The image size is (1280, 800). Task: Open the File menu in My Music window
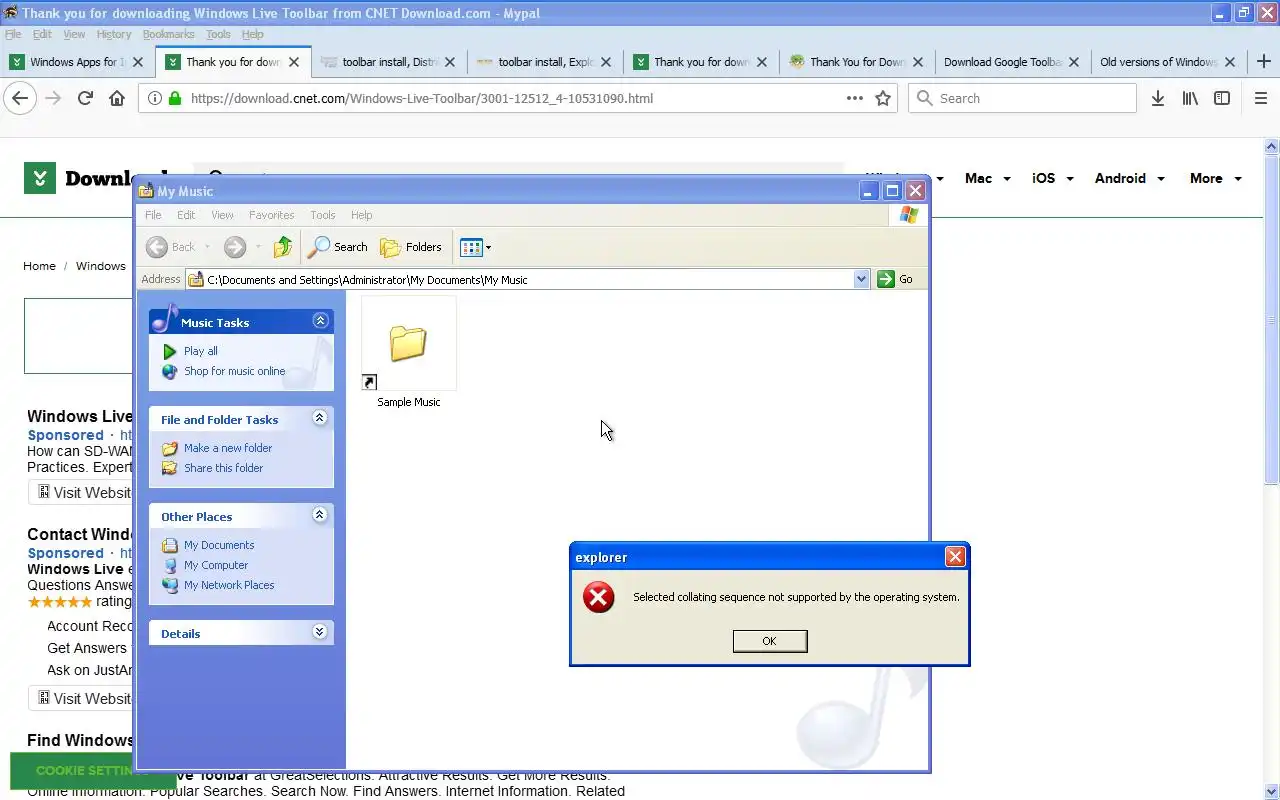point(153,215)
